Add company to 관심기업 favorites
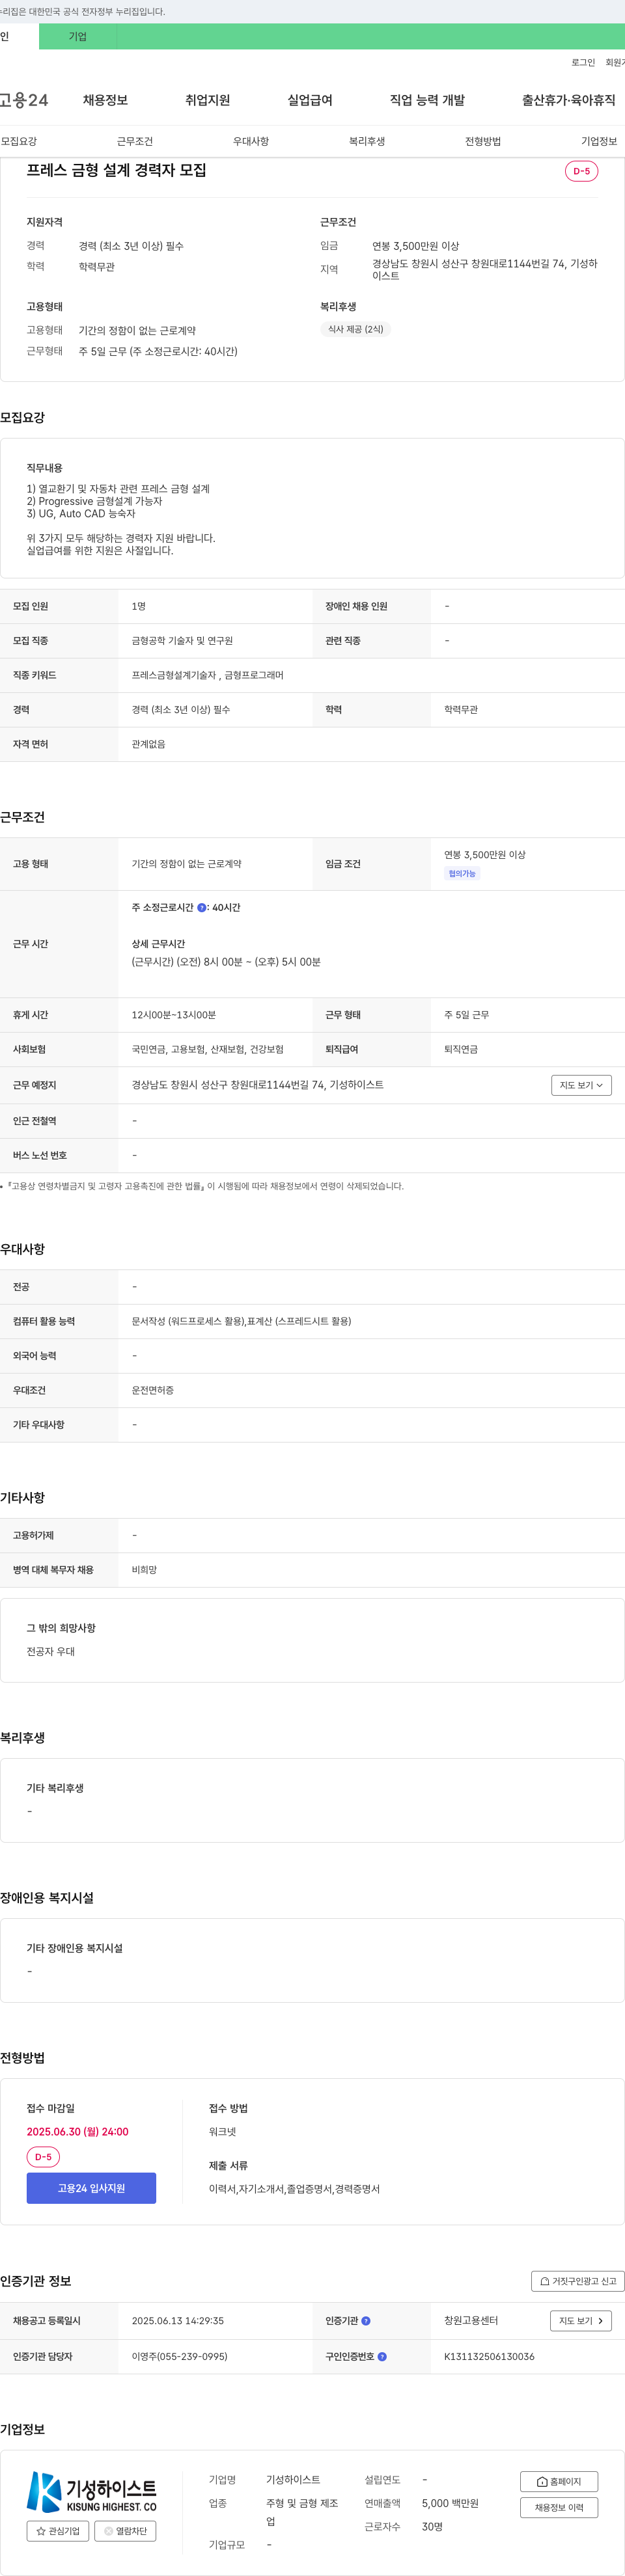 (x=58, y=2531)
